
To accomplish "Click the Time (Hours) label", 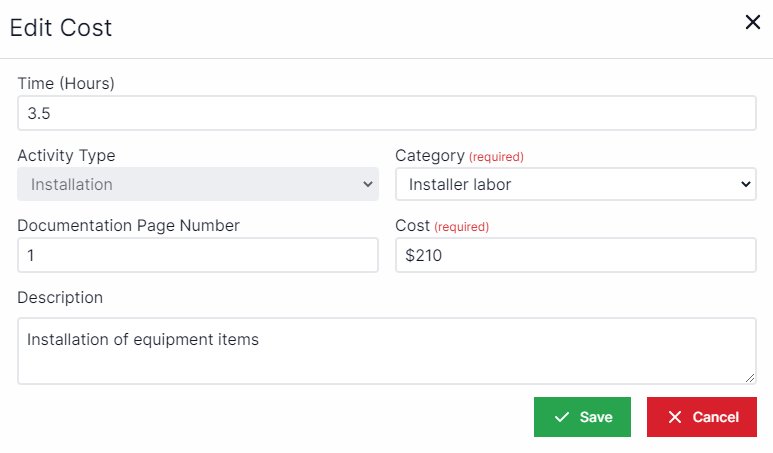I will [x=66, y=83].
